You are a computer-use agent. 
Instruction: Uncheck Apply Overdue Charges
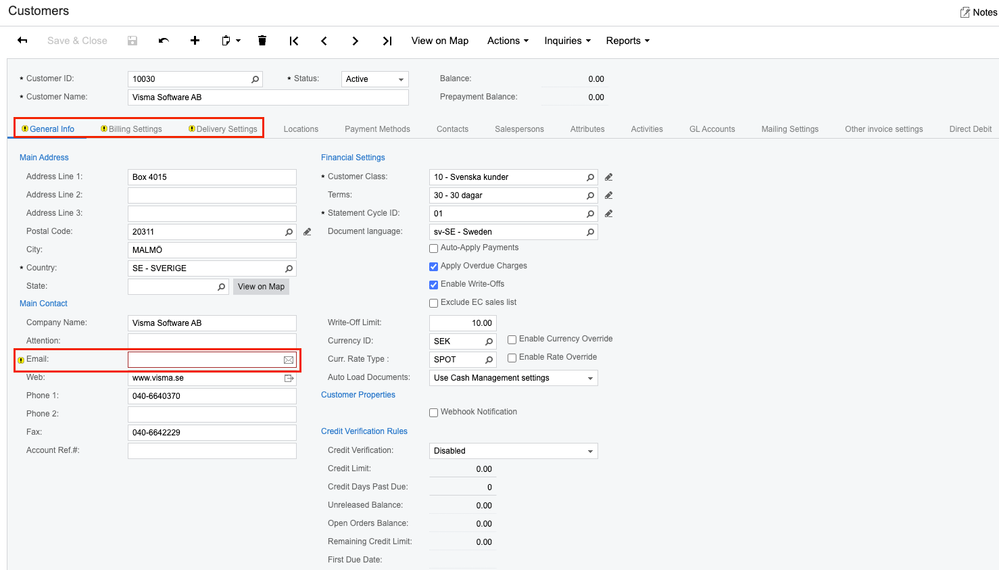coord(433,266)
